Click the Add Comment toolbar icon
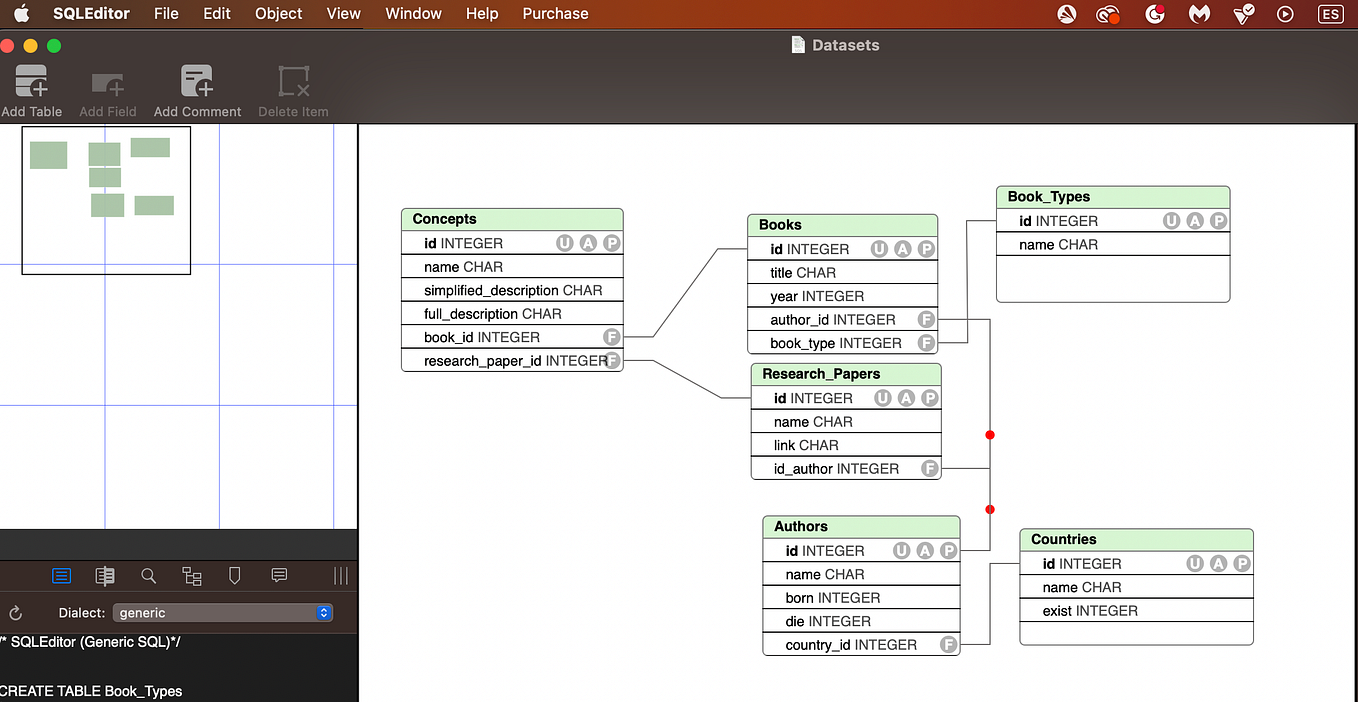1358x702 pixels. click(196, 82)
